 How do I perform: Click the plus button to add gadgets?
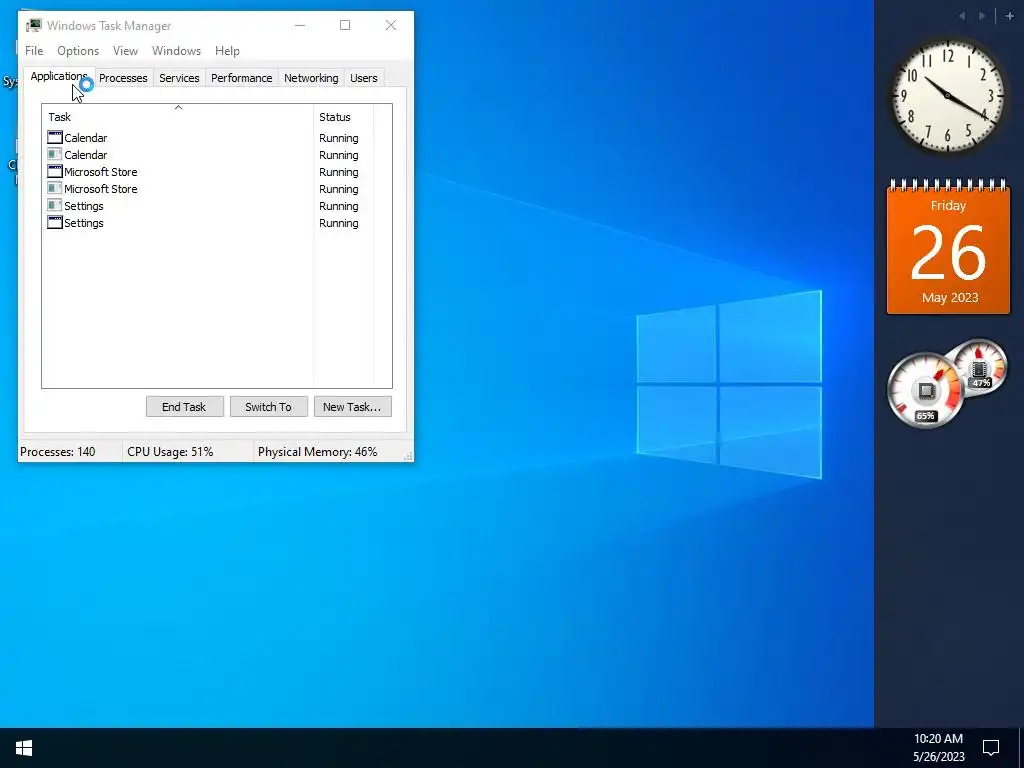point(1010,16)
